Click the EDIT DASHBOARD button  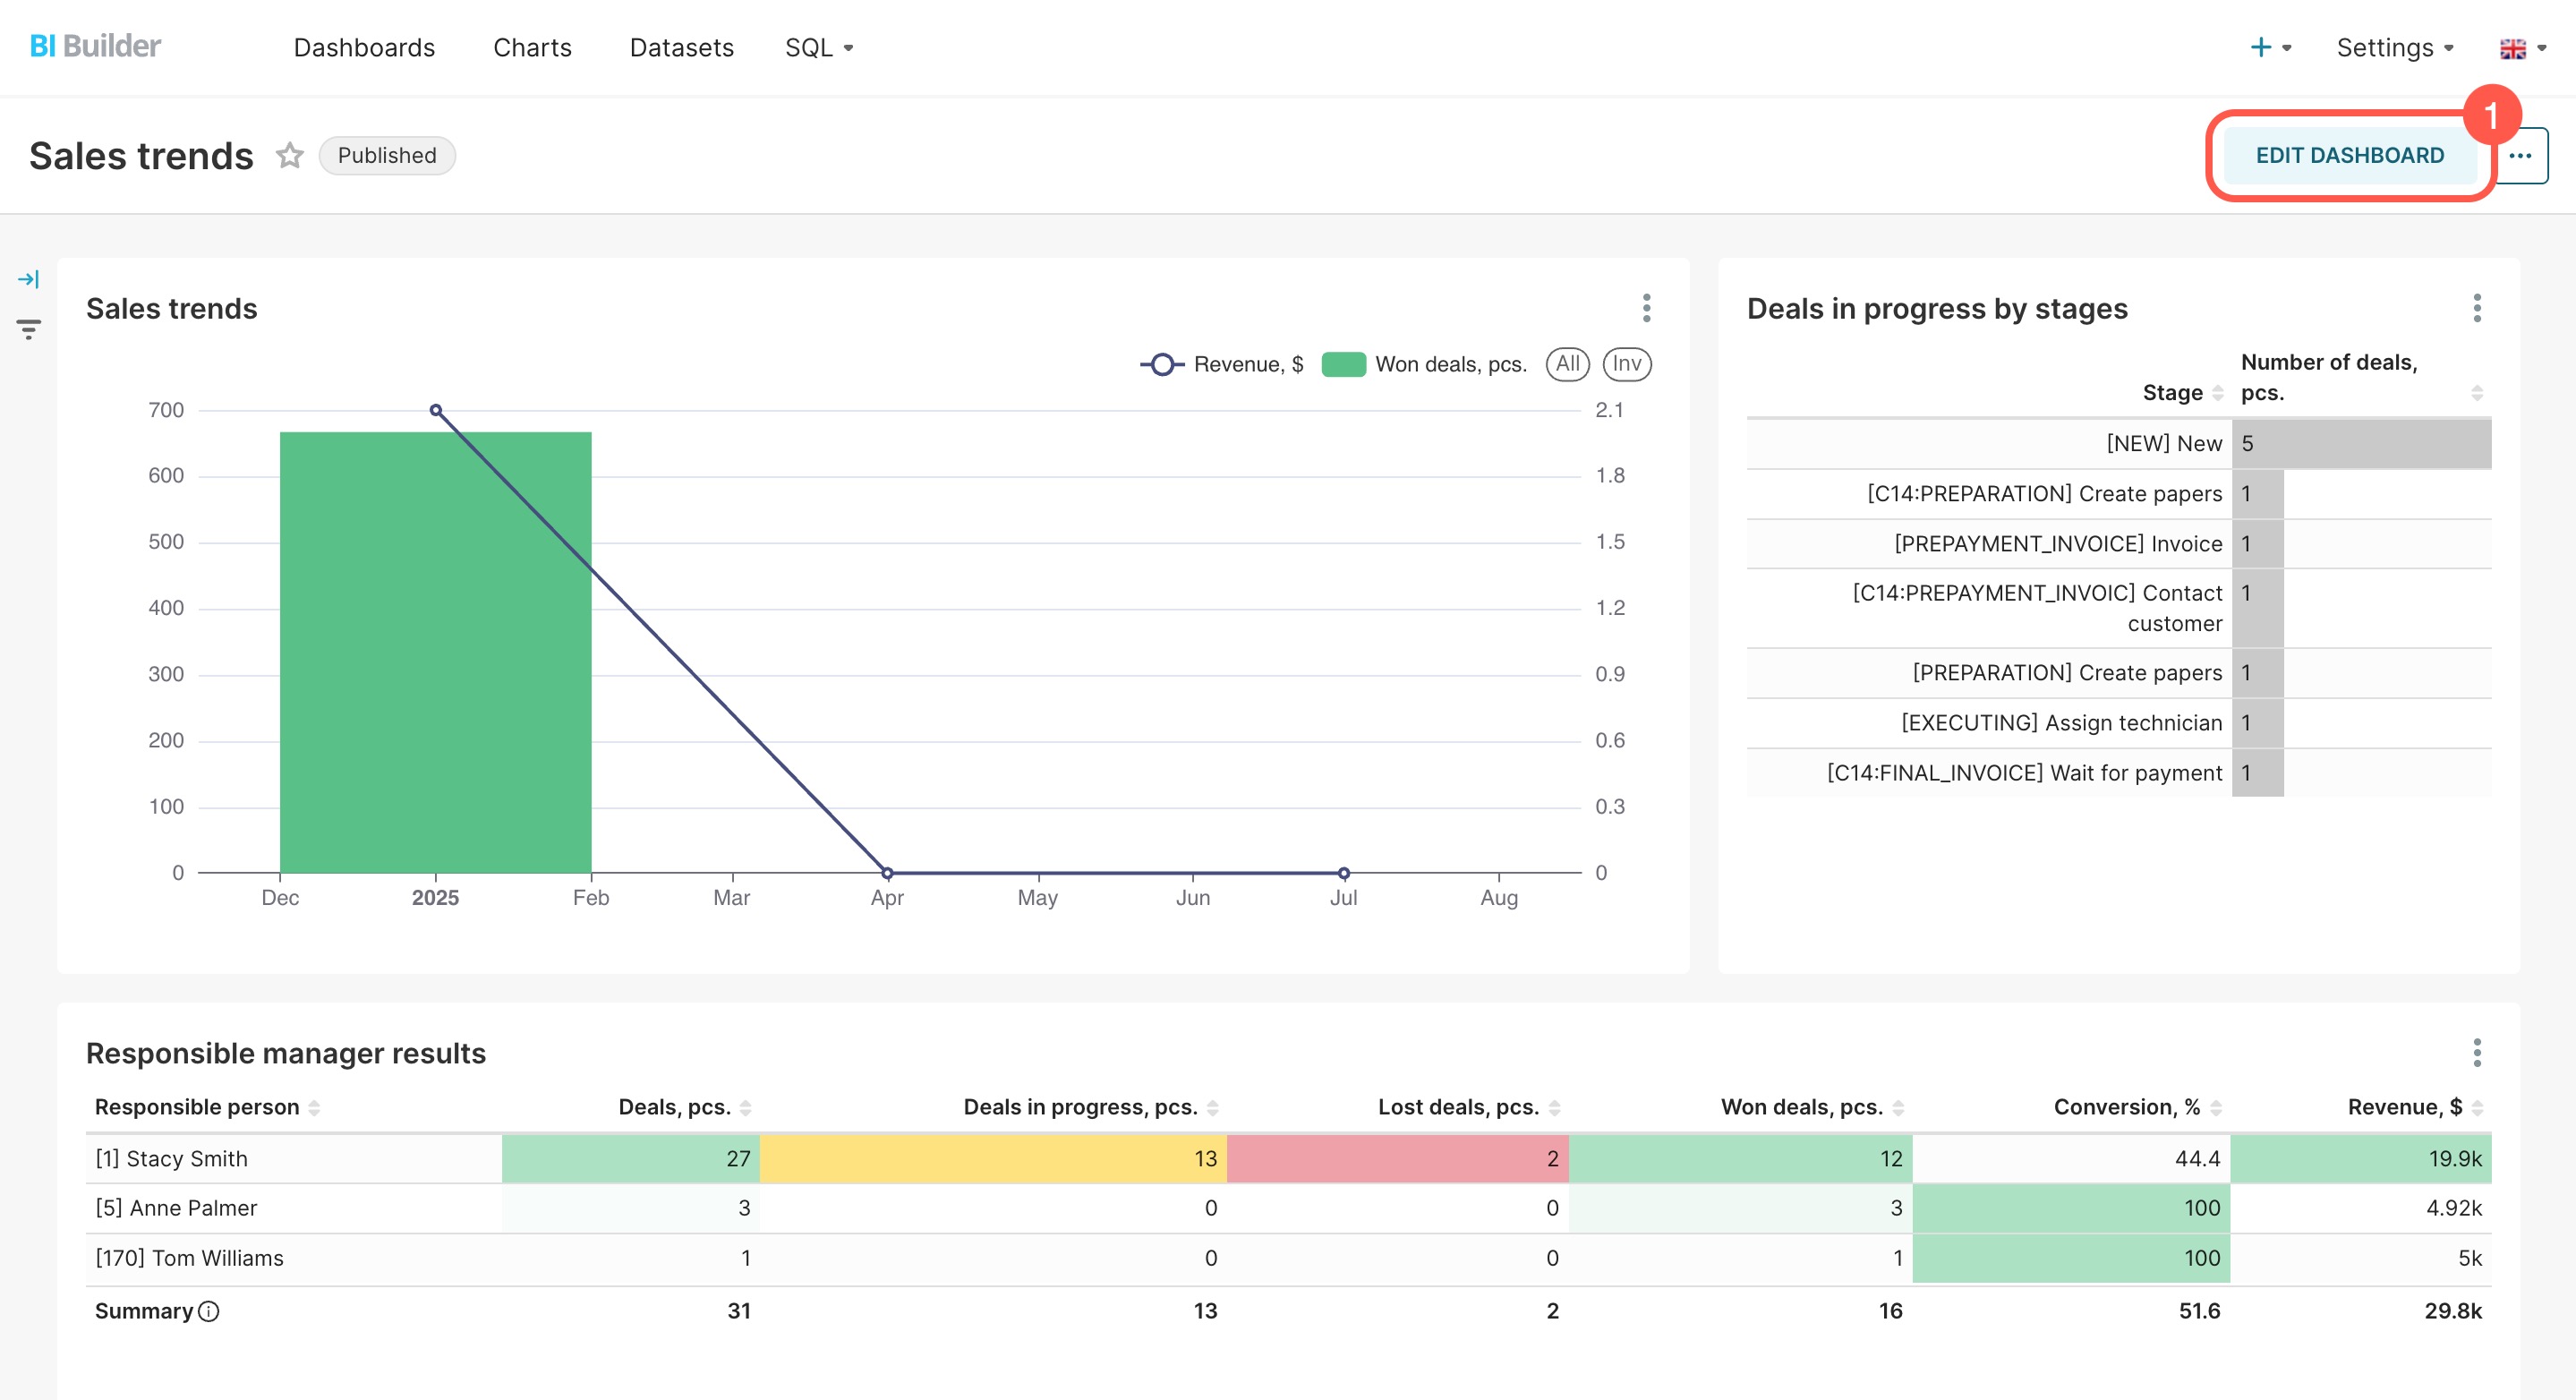pos(2349,156)
